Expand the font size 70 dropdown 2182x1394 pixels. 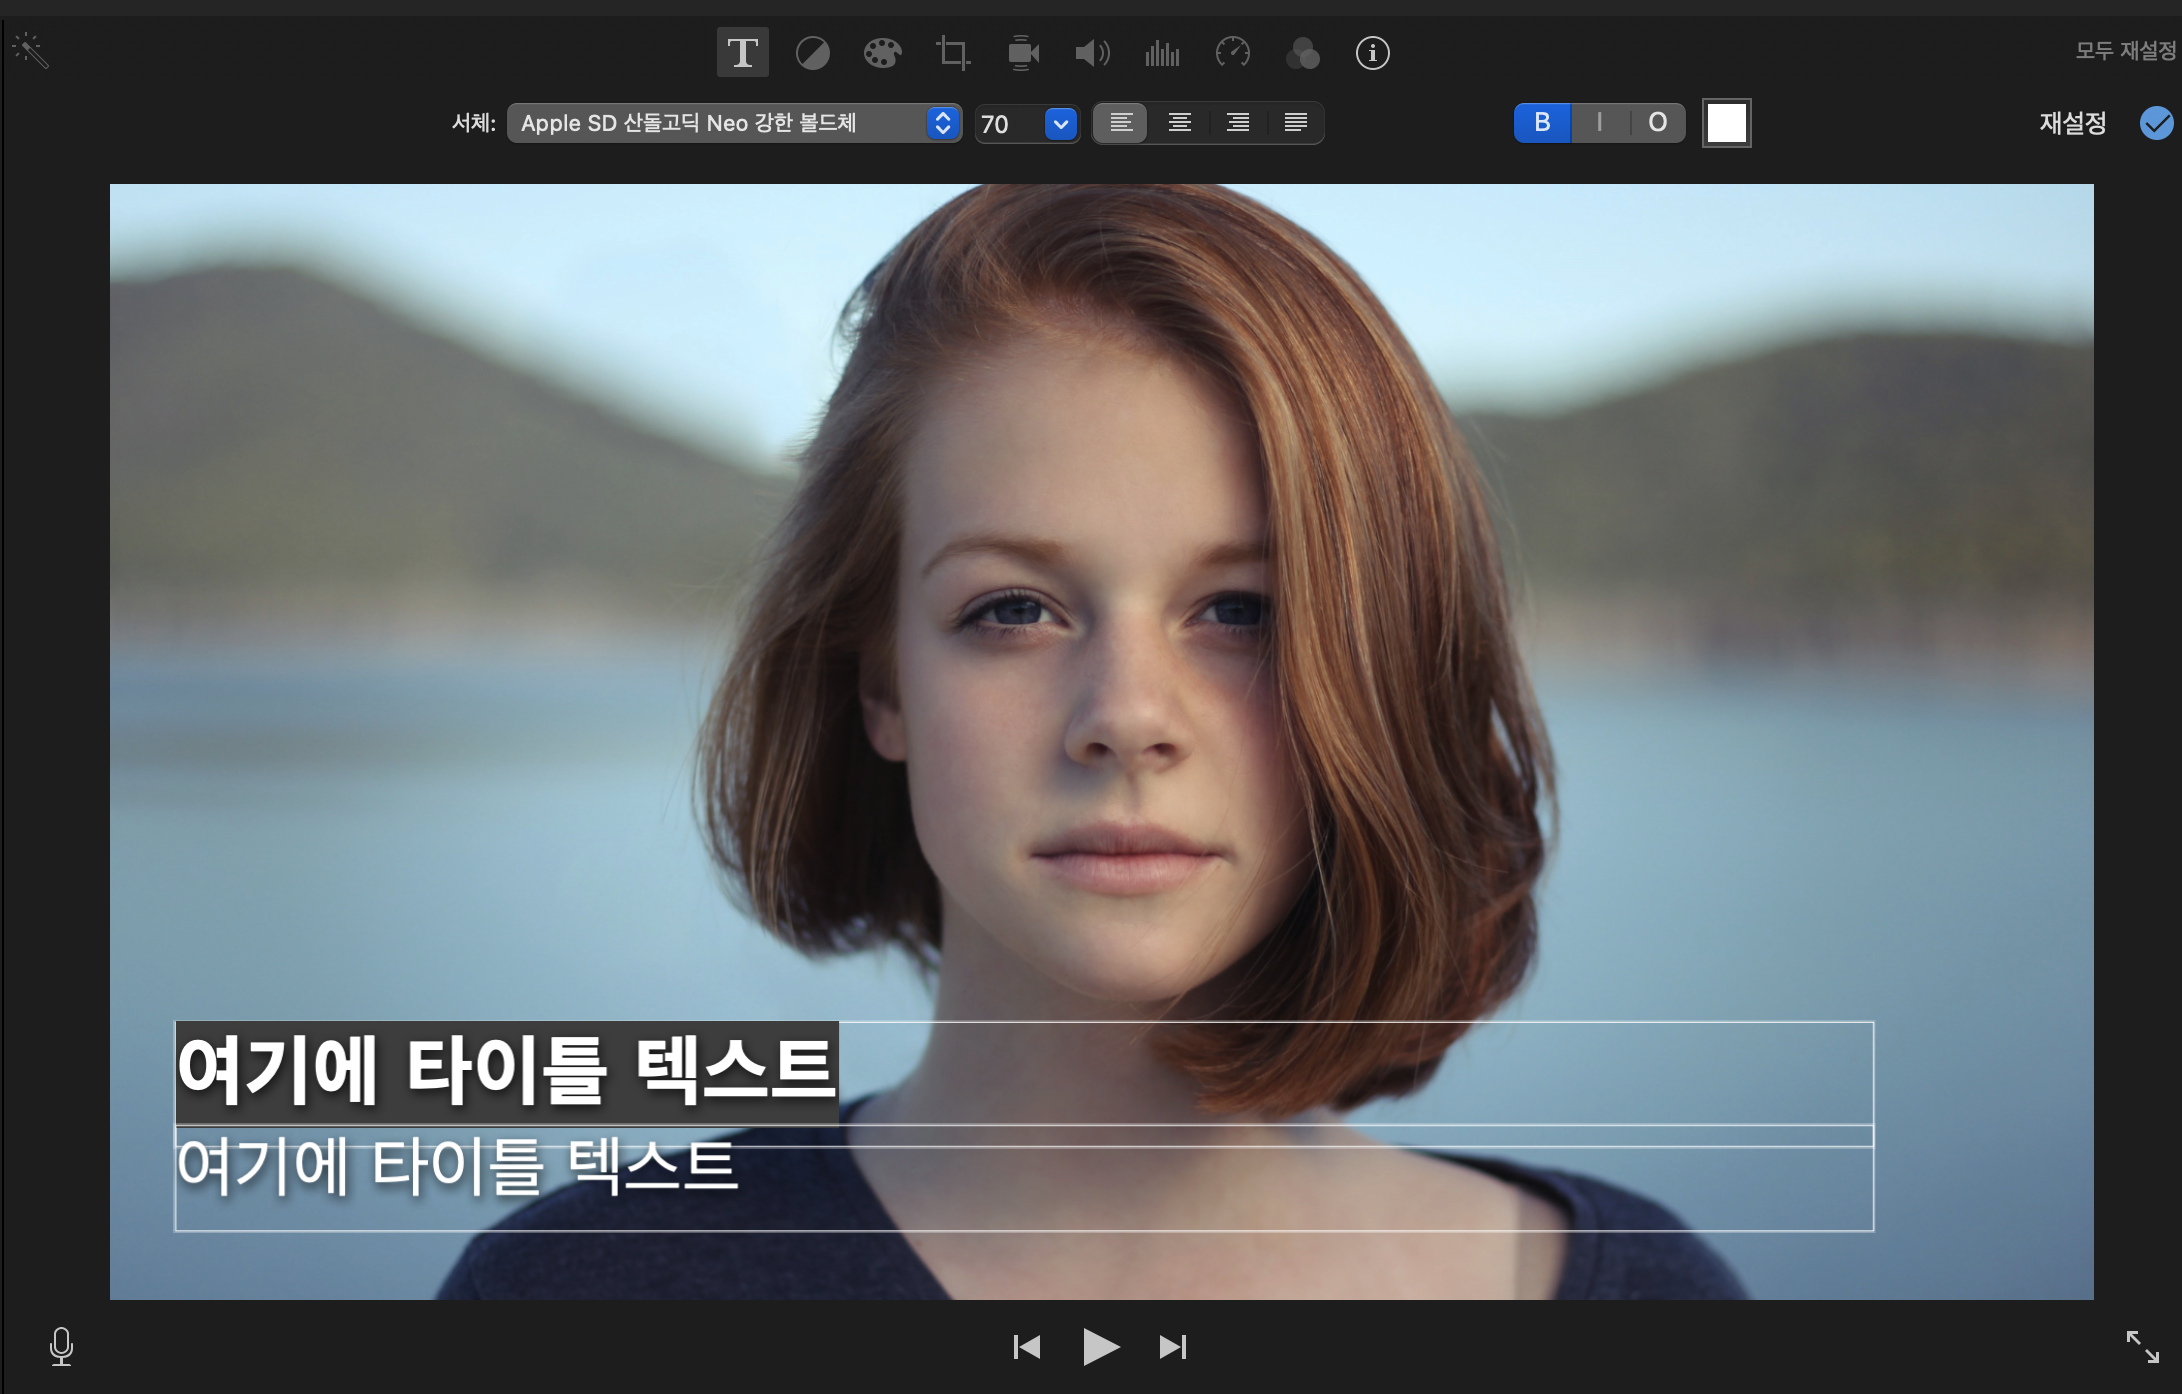coord(1060,124)
